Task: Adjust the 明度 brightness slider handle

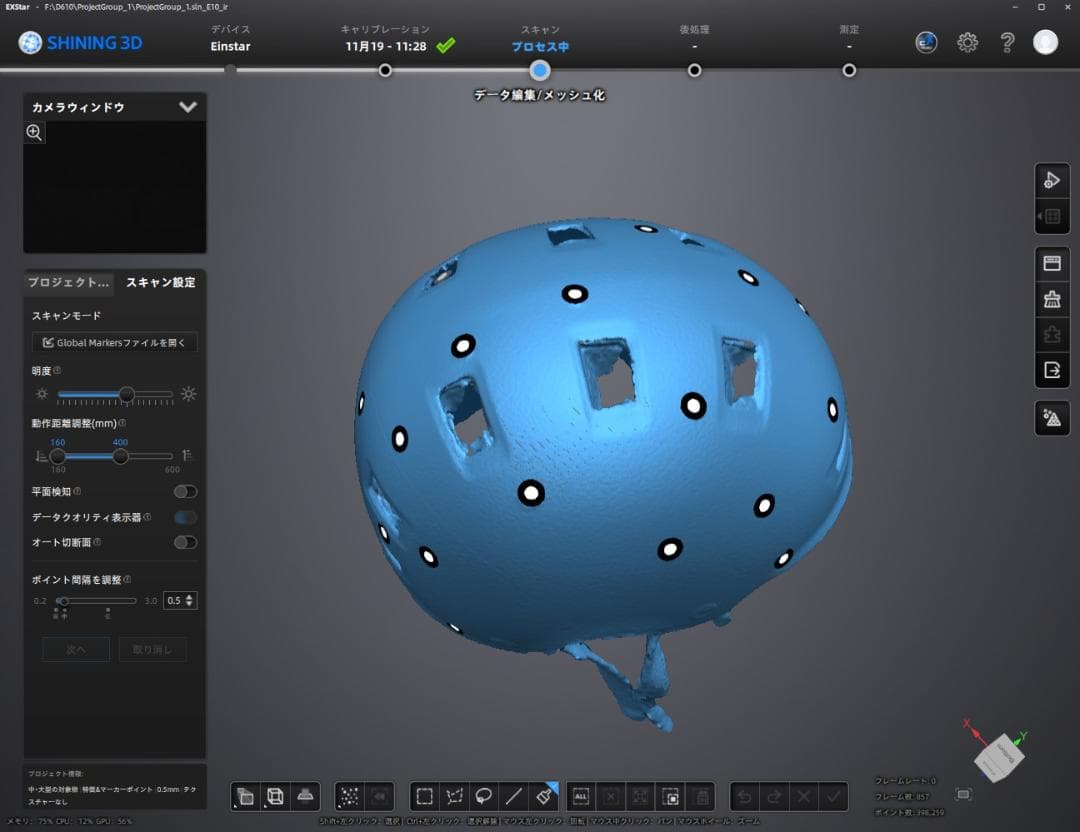Action: tap(127, 394)
